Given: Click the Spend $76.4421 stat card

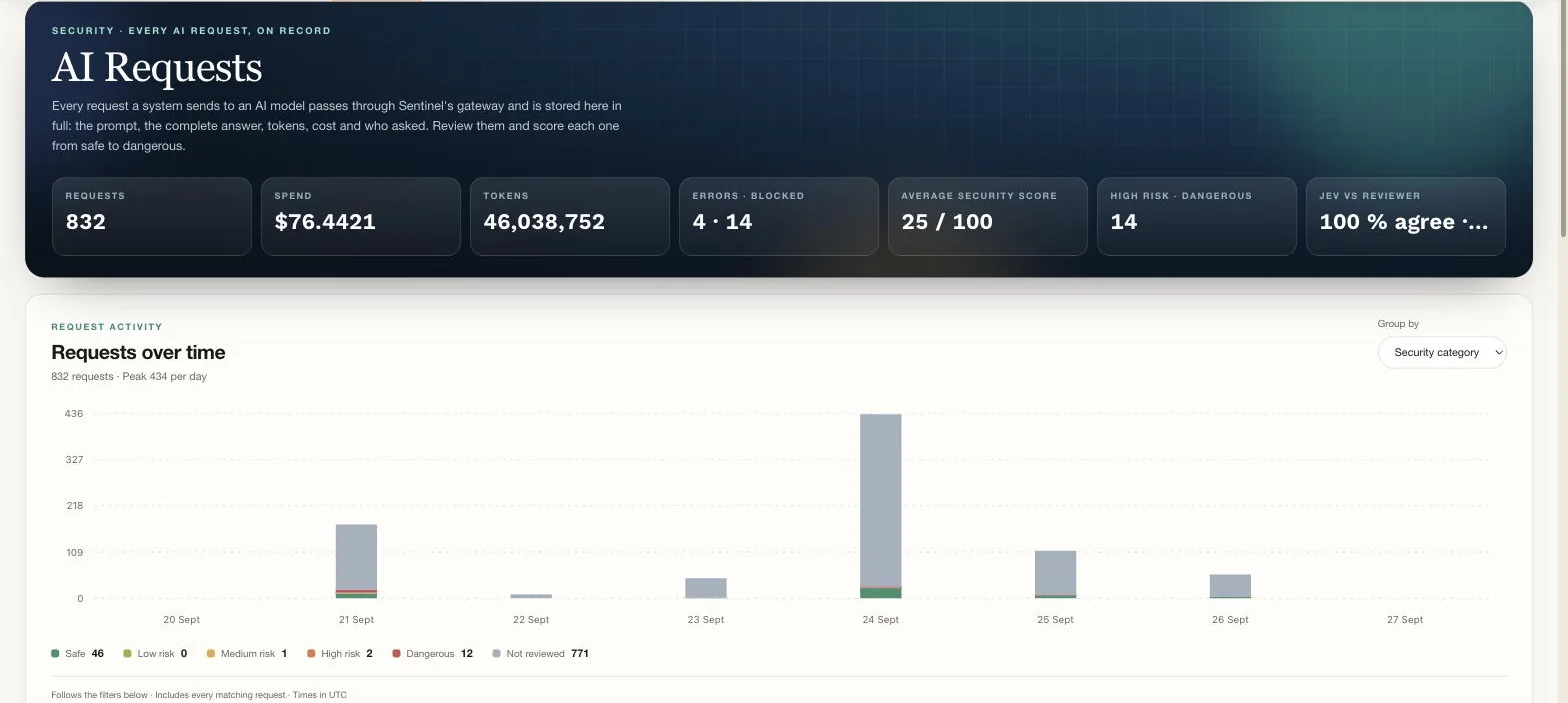Looking at the screenshot, I should (361, 216).
